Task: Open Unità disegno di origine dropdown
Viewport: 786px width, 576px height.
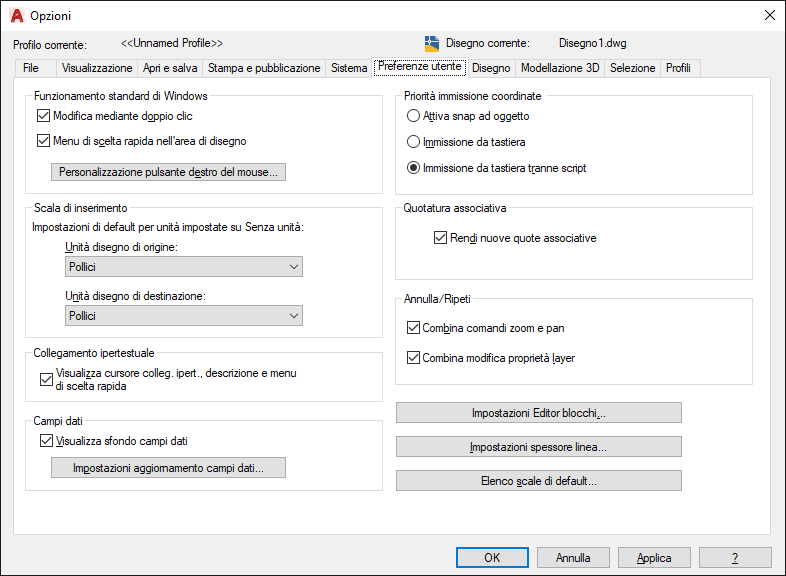Action: [x=184, y=267]
